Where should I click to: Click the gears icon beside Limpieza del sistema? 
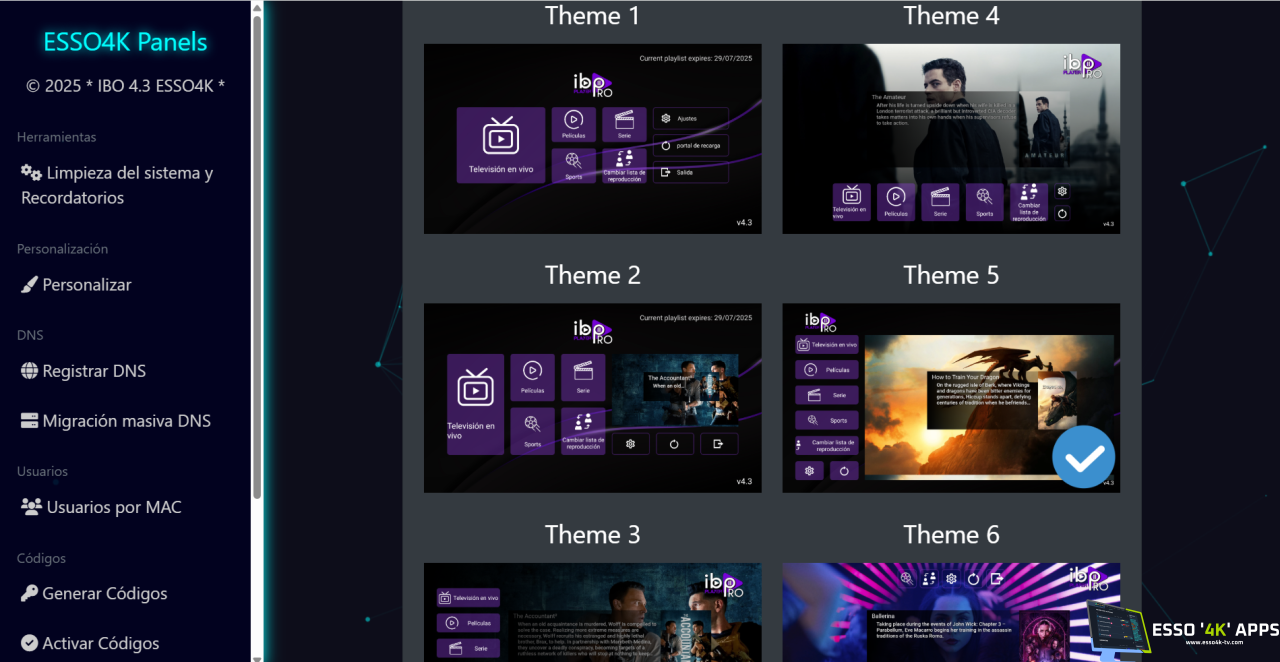pos(31,173)
